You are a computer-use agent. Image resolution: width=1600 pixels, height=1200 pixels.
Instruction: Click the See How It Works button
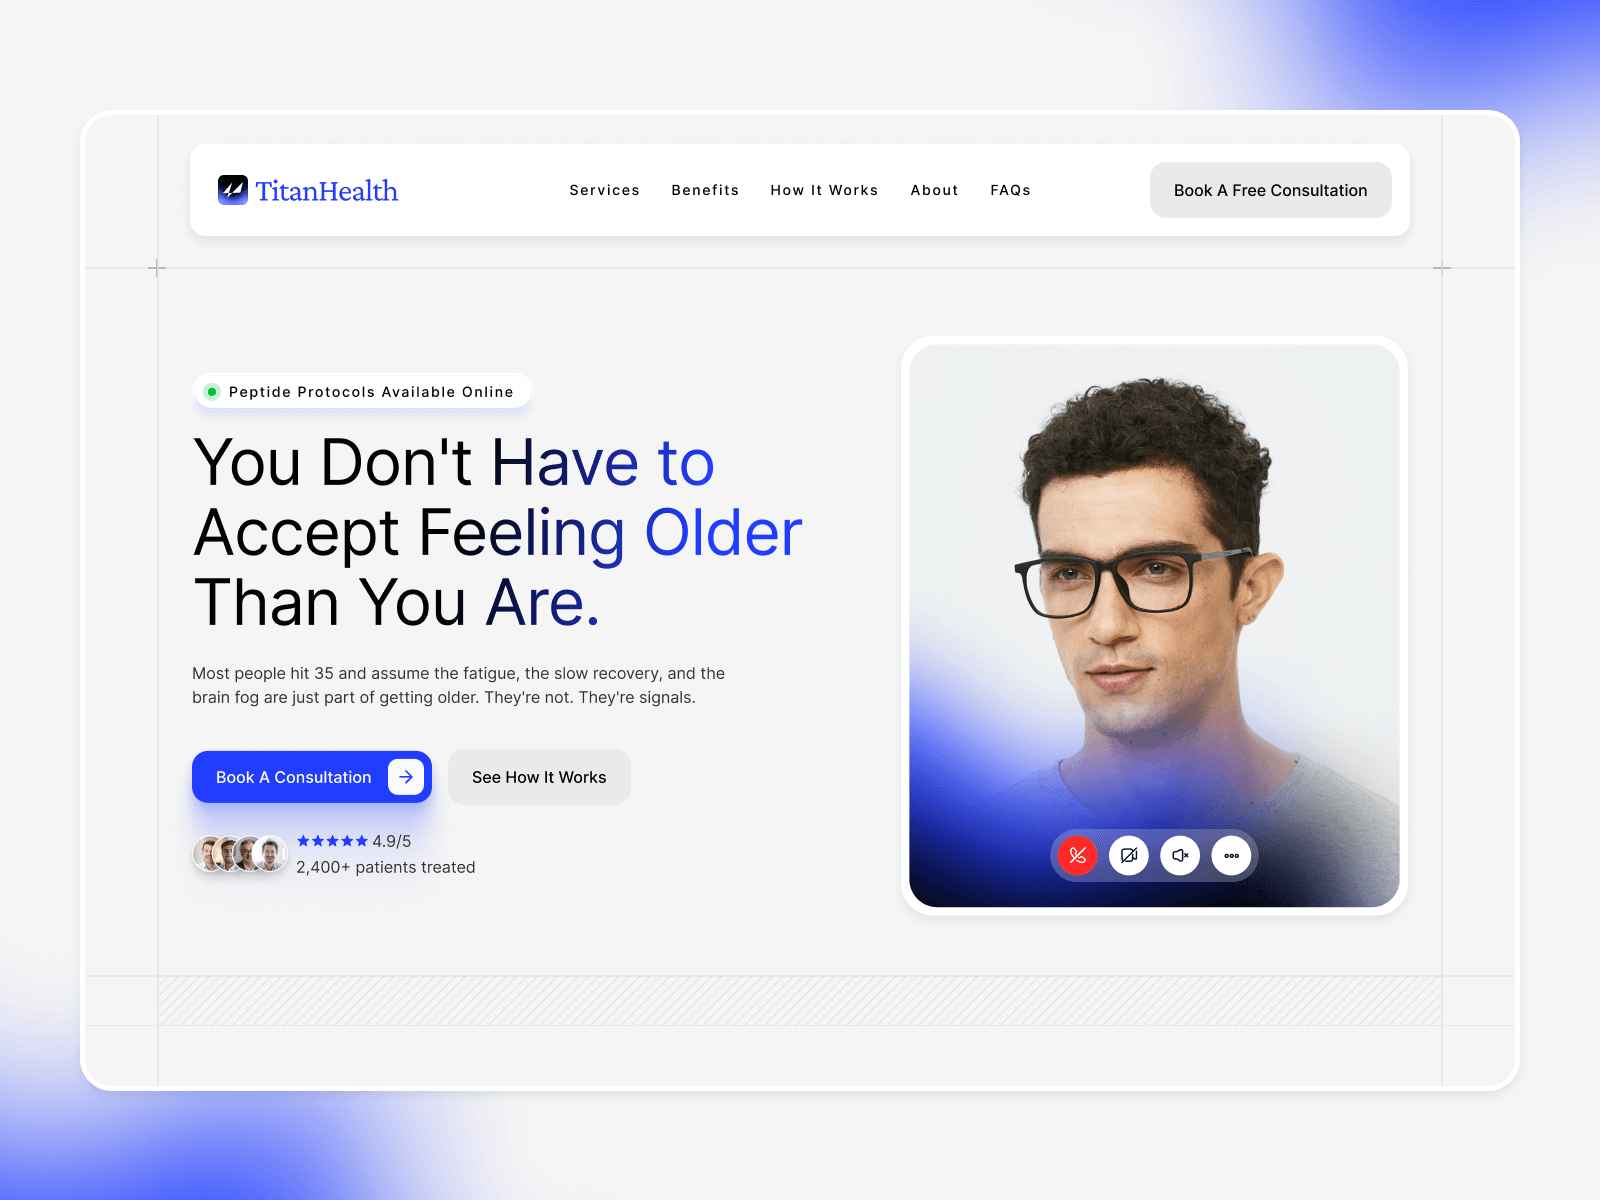click(539, 777)
